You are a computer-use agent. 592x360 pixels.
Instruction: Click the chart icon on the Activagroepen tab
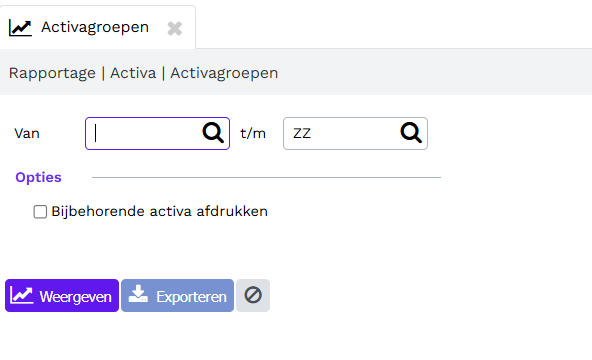point(20,28)
